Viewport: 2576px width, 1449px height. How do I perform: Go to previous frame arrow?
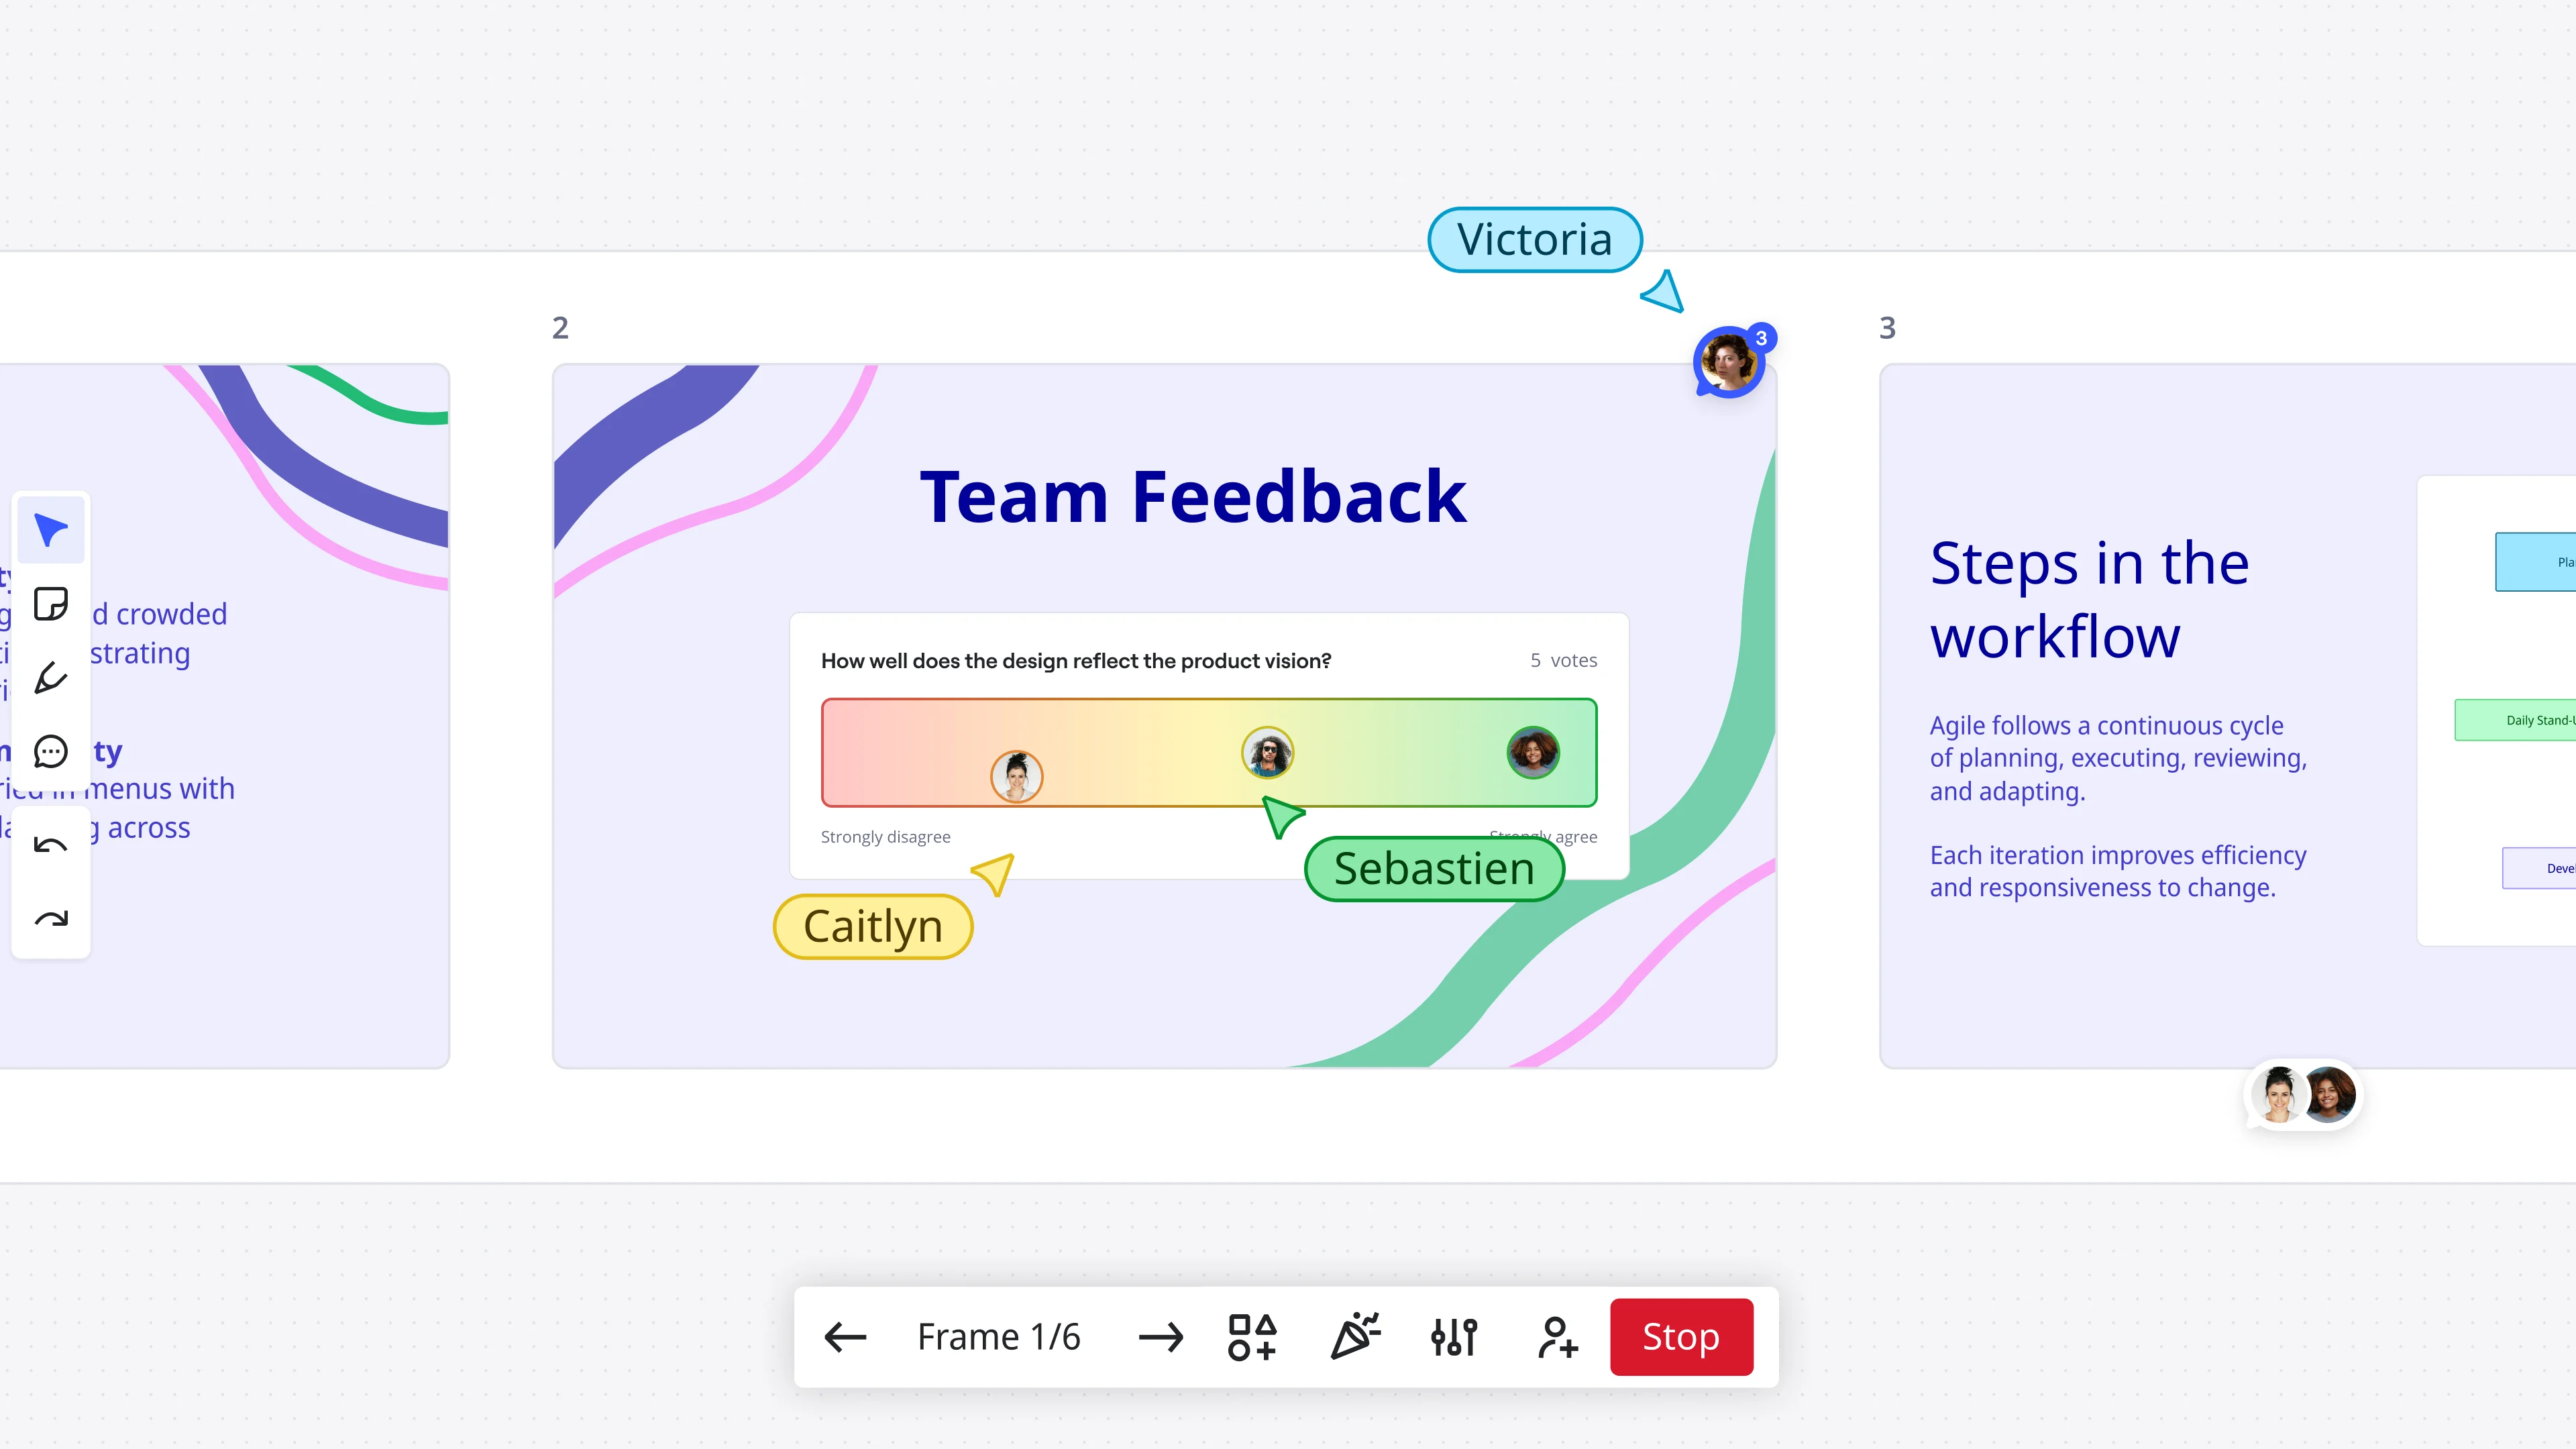click(845, 1337)
